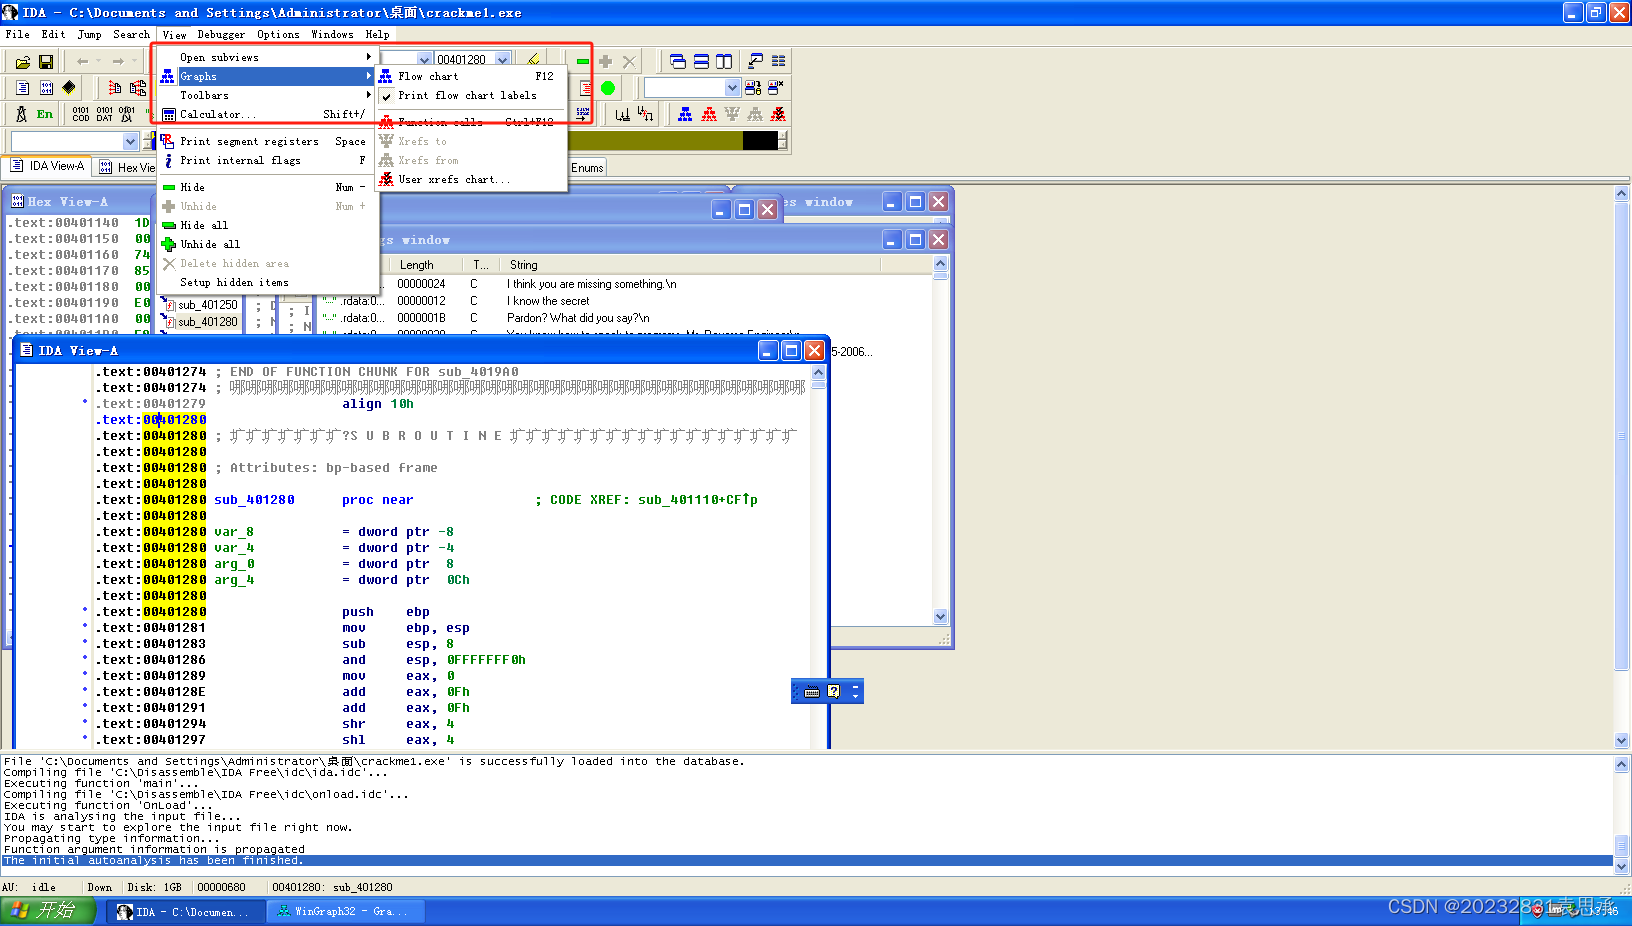Open the Windows menu
Viewport: 1632px width, 926px height.
[332, 34]
